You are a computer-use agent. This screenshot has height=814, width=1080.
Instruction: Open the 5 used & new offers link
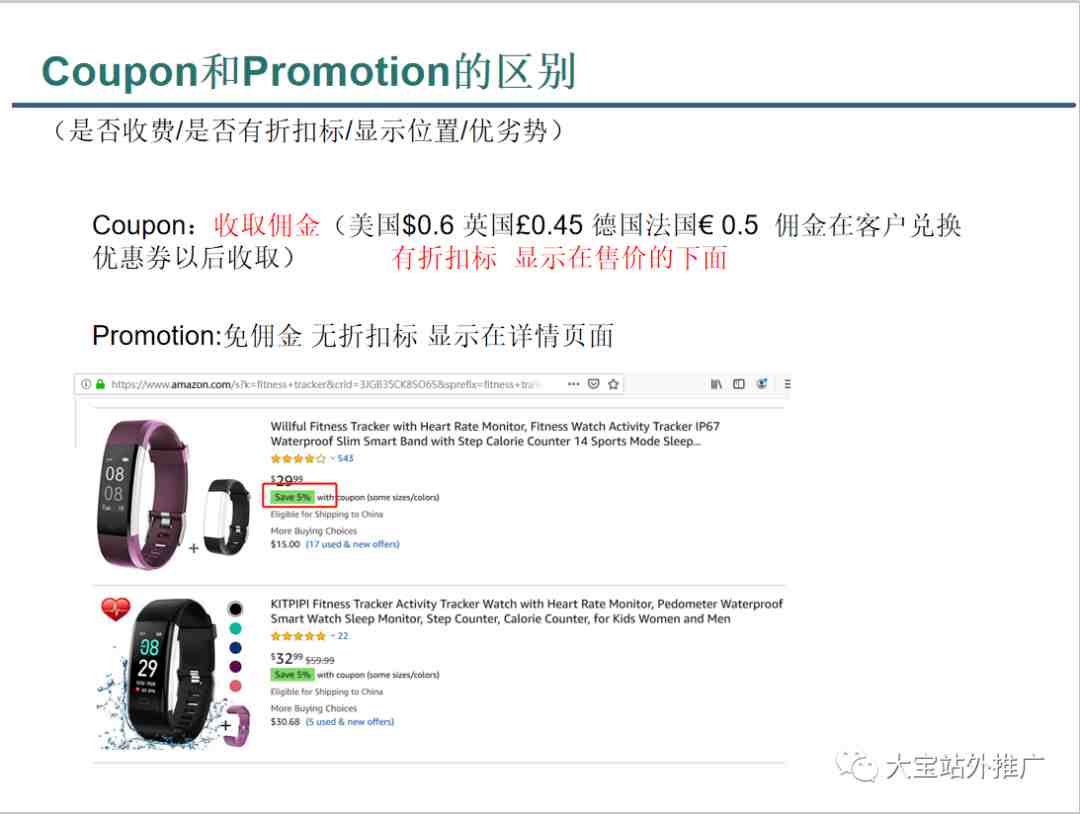tap(349, 722)
